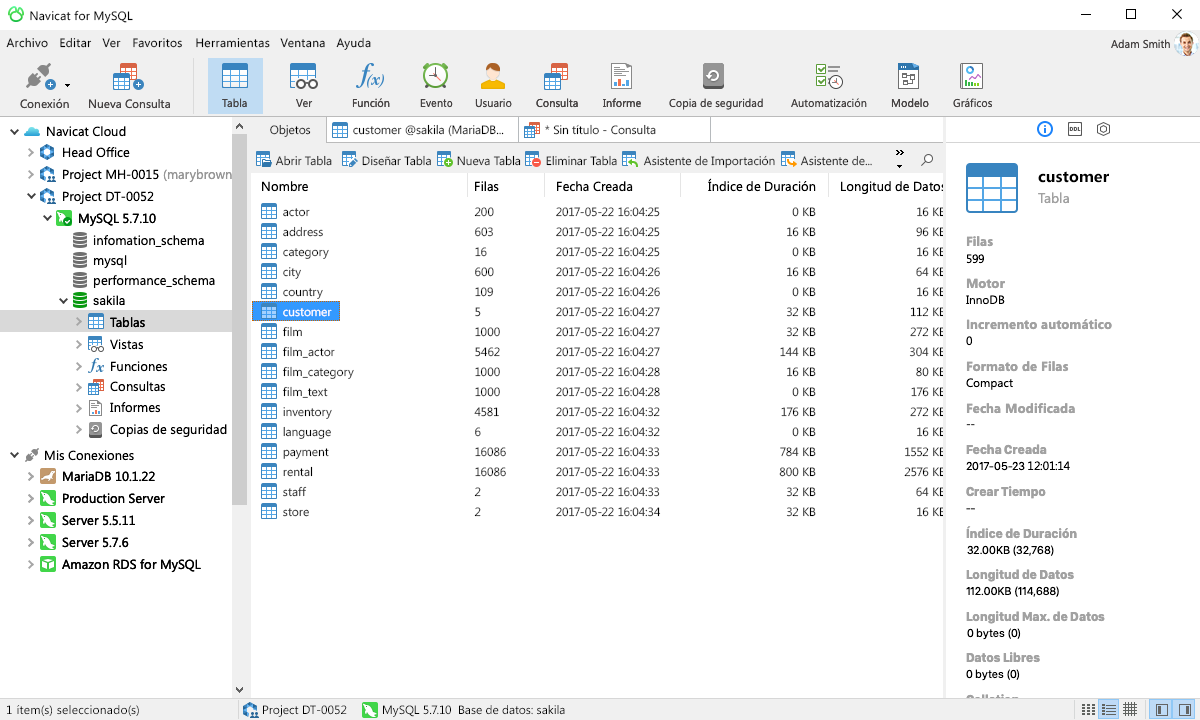This screenshot has height=720, width=1200.
Task: Open the Conexión dropdown arrow
Action: point(67,86)
